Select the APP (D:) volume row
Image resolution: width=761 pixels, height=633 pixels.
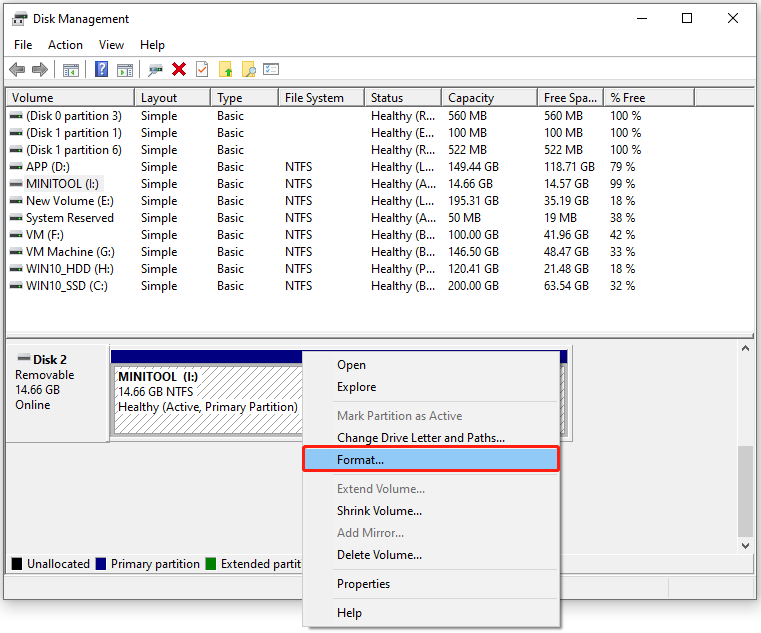47,167
